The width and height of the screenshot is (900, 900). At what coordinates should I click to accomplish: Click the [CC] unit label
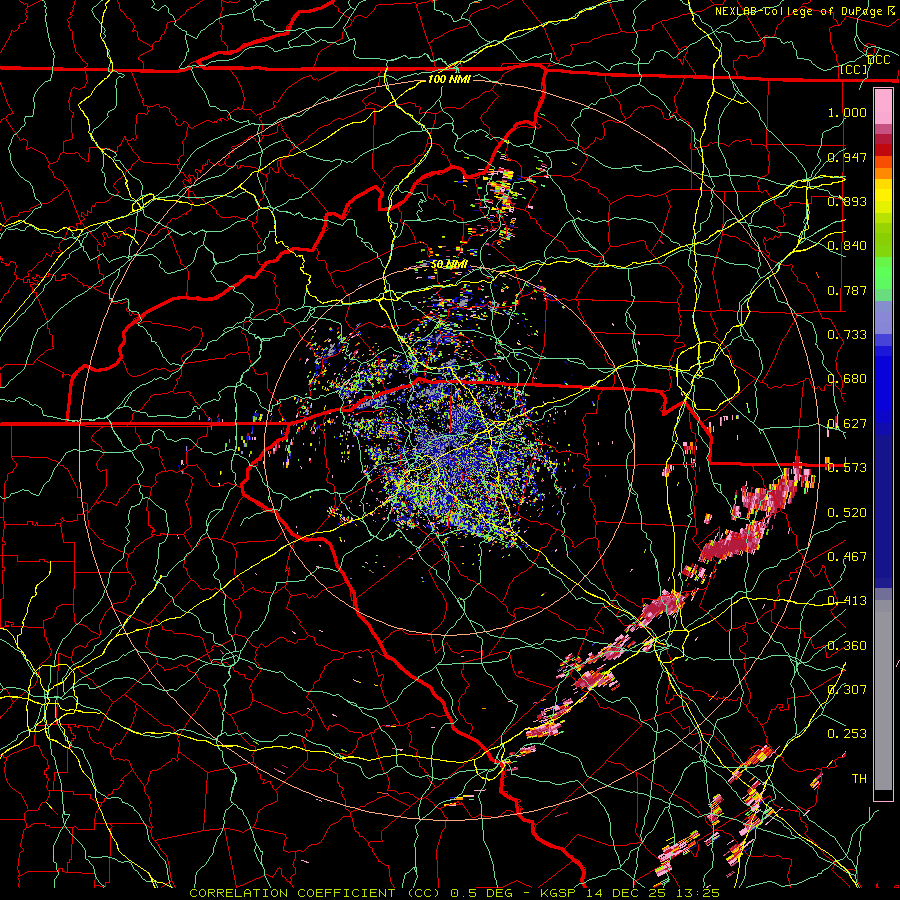tap(854, 69)
